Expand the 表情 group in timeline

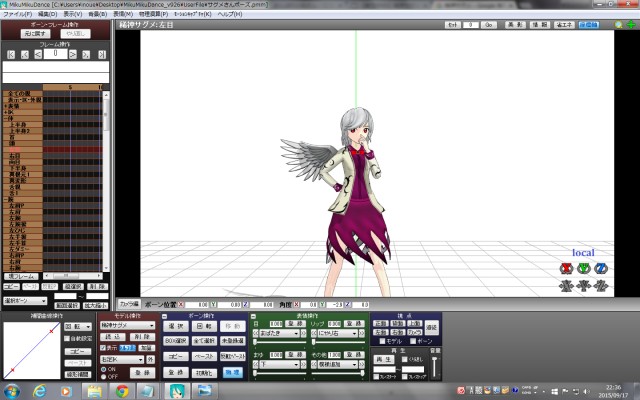pos(5,106)
